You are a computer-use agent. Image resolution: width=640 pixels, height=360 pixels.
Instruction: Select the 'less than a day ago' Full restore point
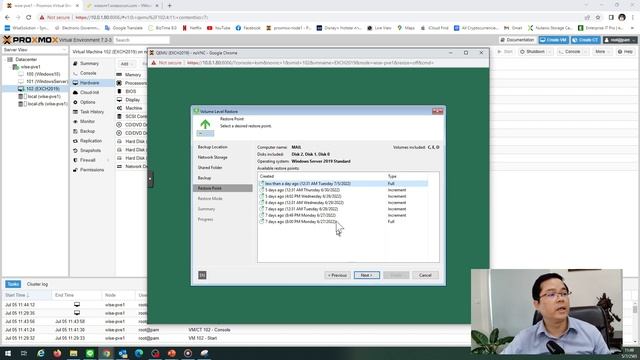click(344, 184)
